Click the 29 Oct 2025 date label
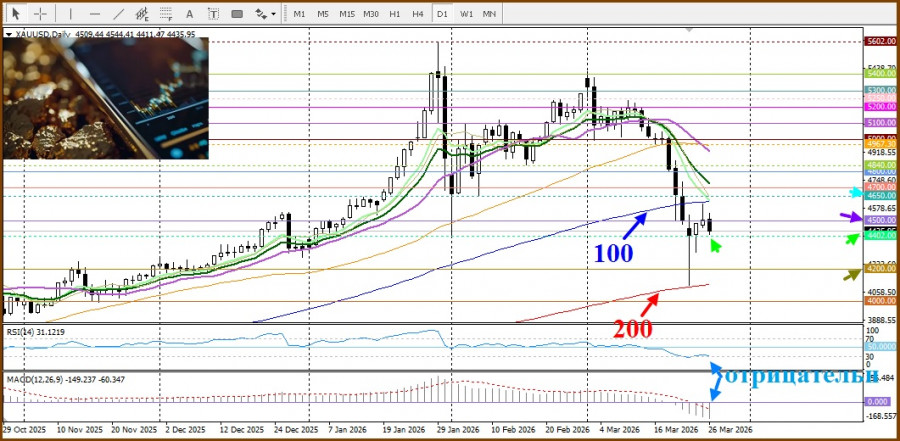Screen dimensions: 900x441 click(x=22, y=430)
